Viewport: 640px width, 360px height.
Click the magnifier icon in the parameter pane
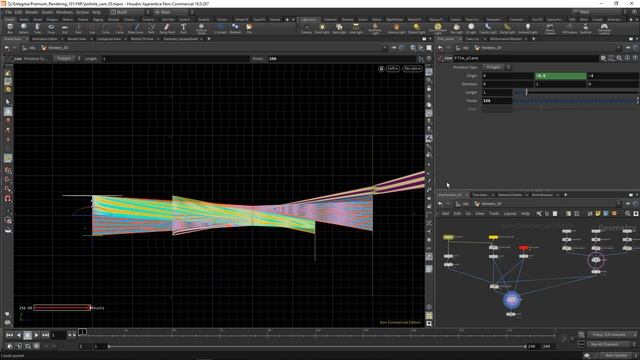pyautogui.click(x=619, y=58)
